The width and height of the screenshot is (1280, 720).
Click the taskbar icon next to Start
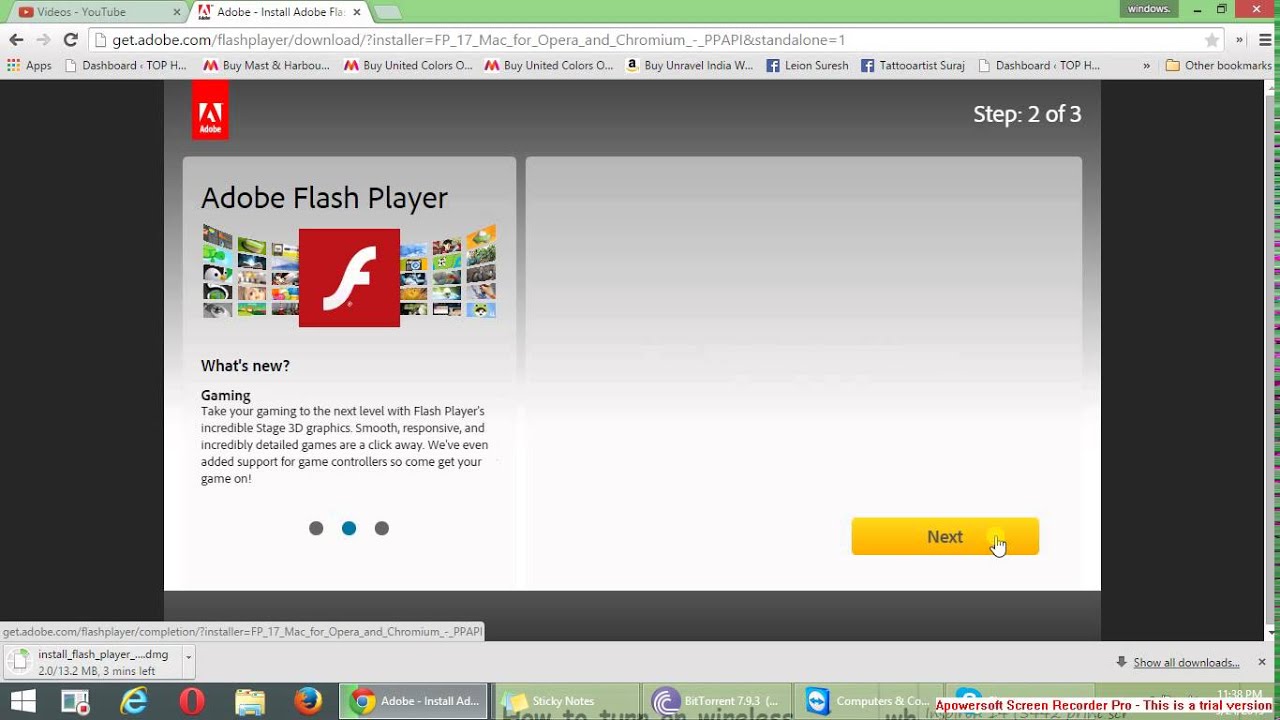pos(76,701)
